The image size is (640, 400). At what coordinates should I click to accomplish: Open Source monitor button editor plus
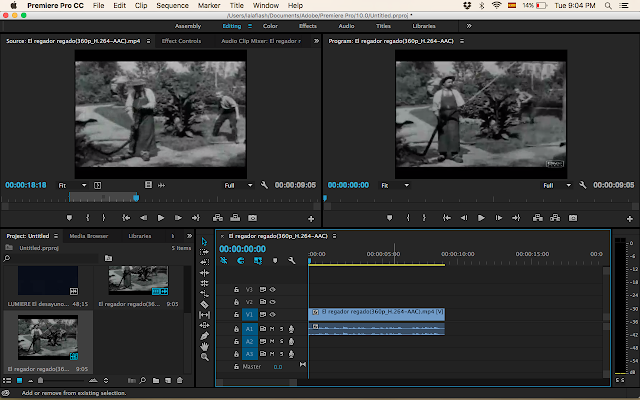311,219
